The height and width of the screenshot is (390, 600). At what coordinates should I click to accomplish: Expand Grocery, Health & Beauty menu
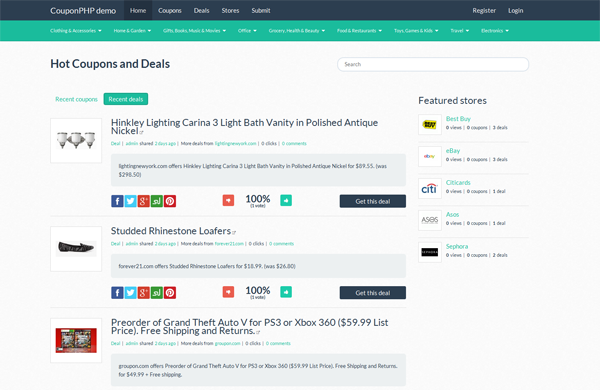tap(297, 31)
